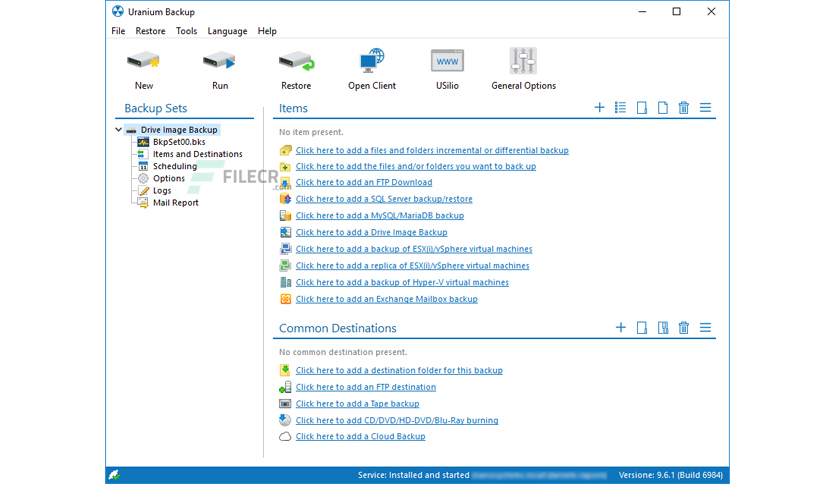Select Drive Image Backup in Backup Sets
The height and width of the screenshot is (484, 836).
[x=179, y=130]
